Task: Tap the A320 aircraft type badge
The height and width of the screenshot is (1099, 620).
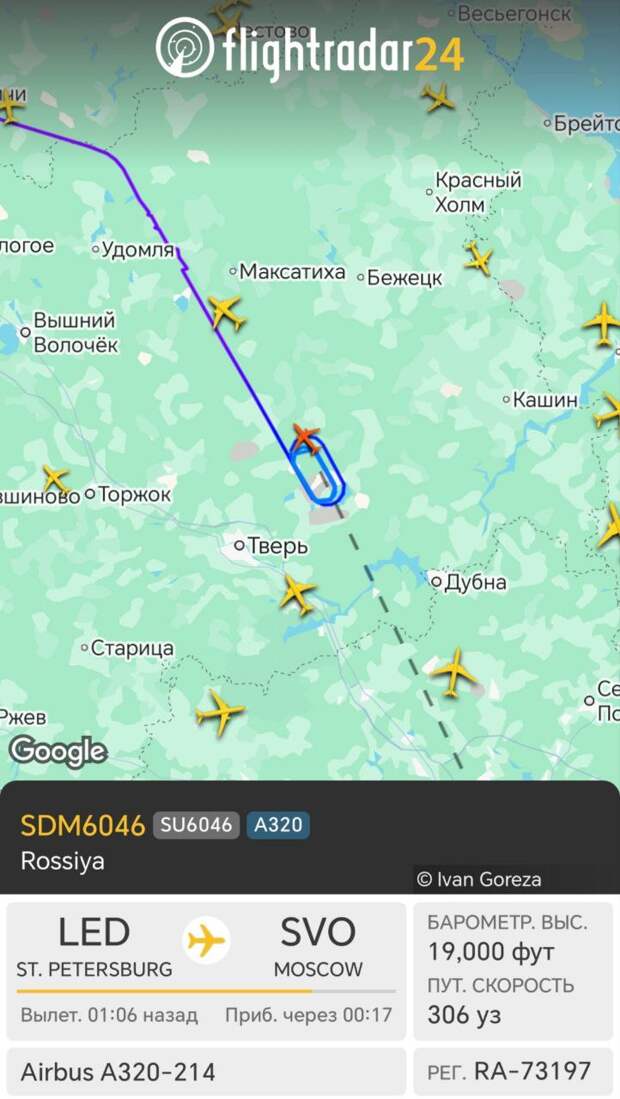Action: click(x=277, y=825)
